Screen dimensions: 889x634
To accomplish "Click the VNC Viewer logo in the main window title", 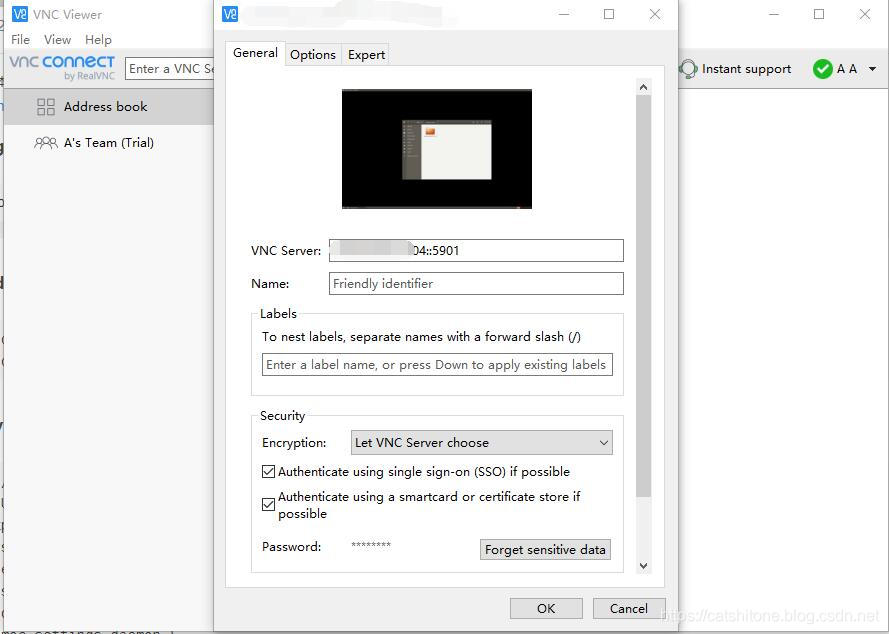I will click(x=19, y=14).
